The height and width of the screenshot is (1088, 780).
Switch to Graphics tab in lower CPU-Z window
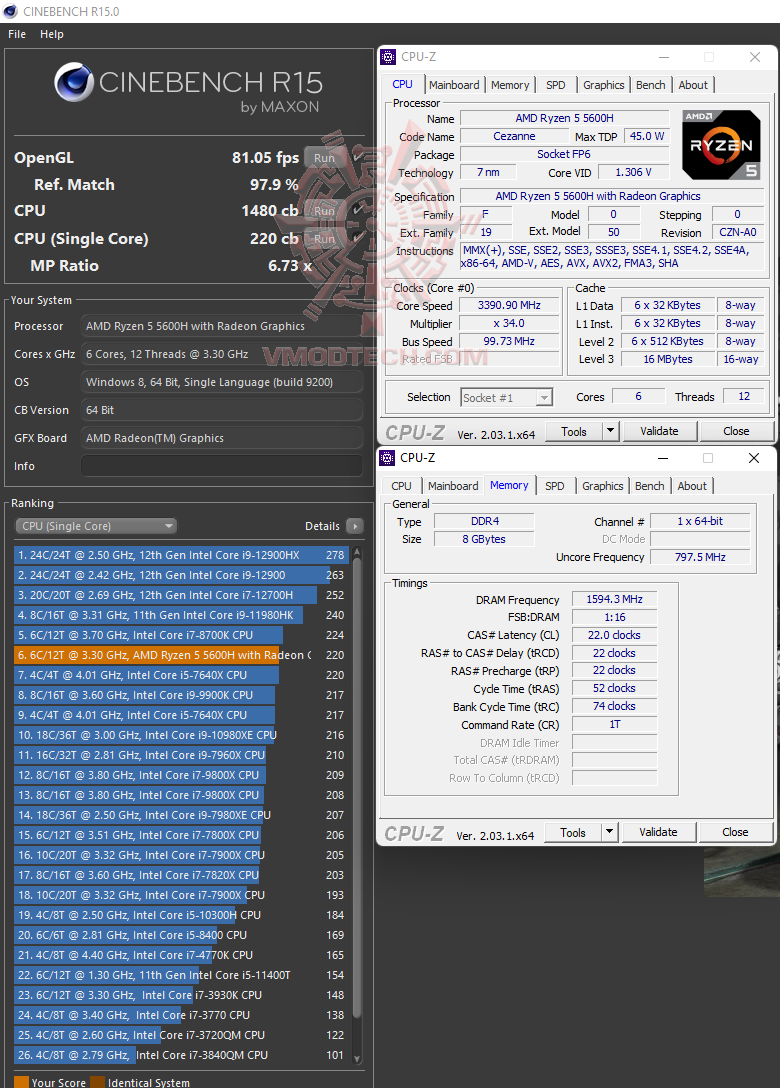[x=602, y=486]
